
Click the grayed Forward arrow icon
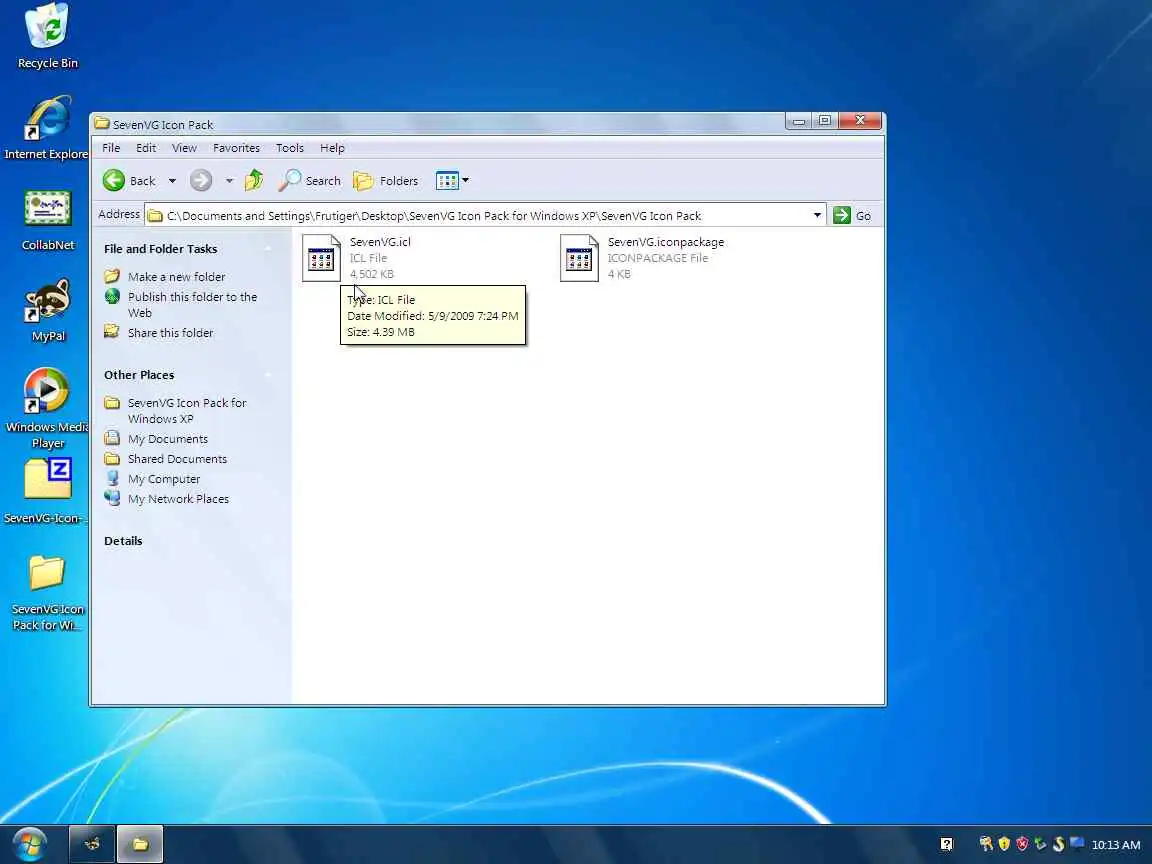click(x=201, y=180)
